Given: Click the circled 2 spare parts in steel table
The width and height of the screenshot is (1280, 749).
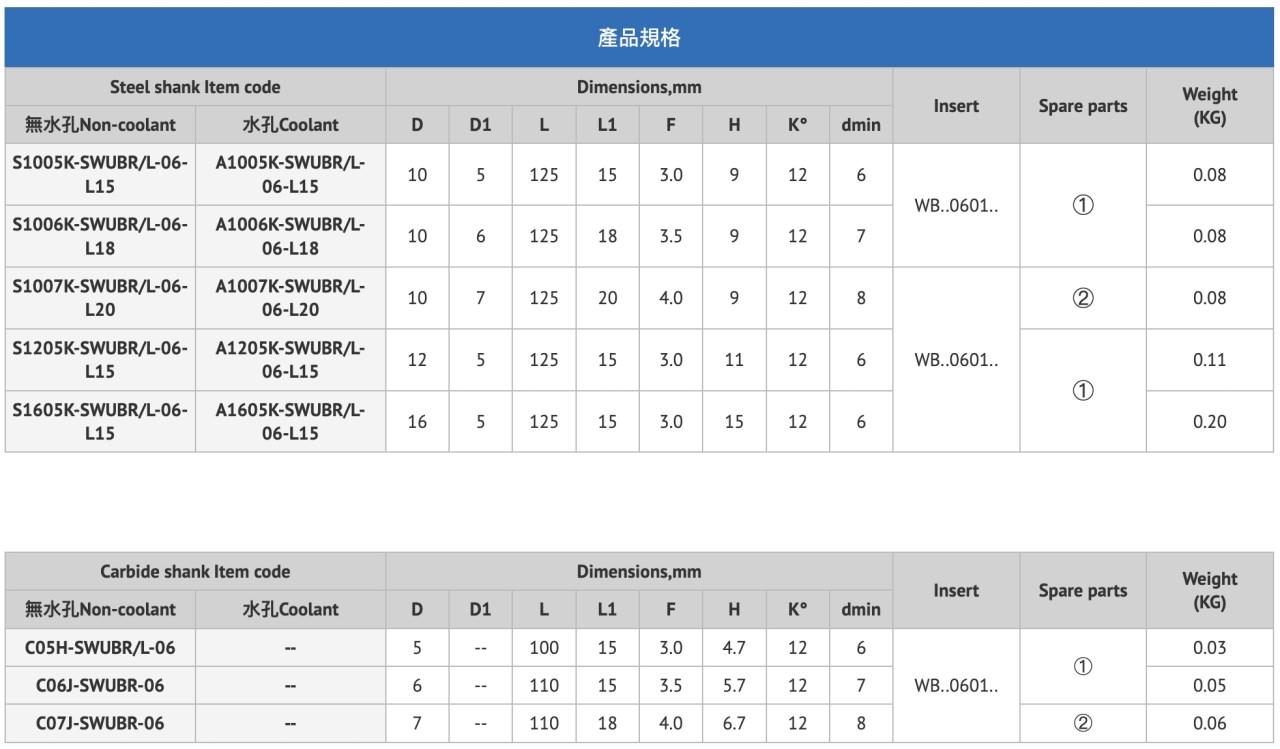Looking at the screenshot, I should 1083,298.
